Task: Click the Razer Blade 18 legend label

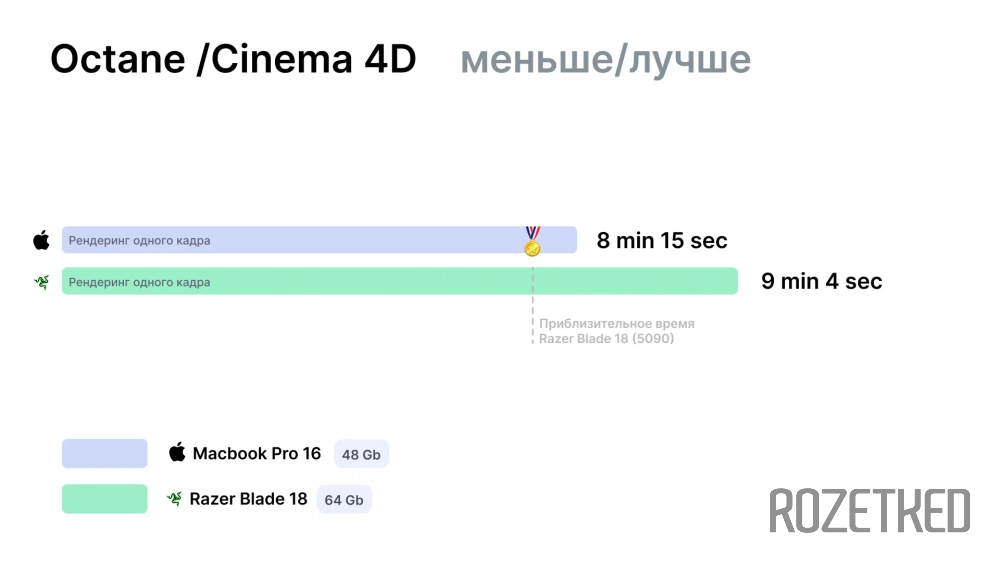Action: click(x=248, y=499)
